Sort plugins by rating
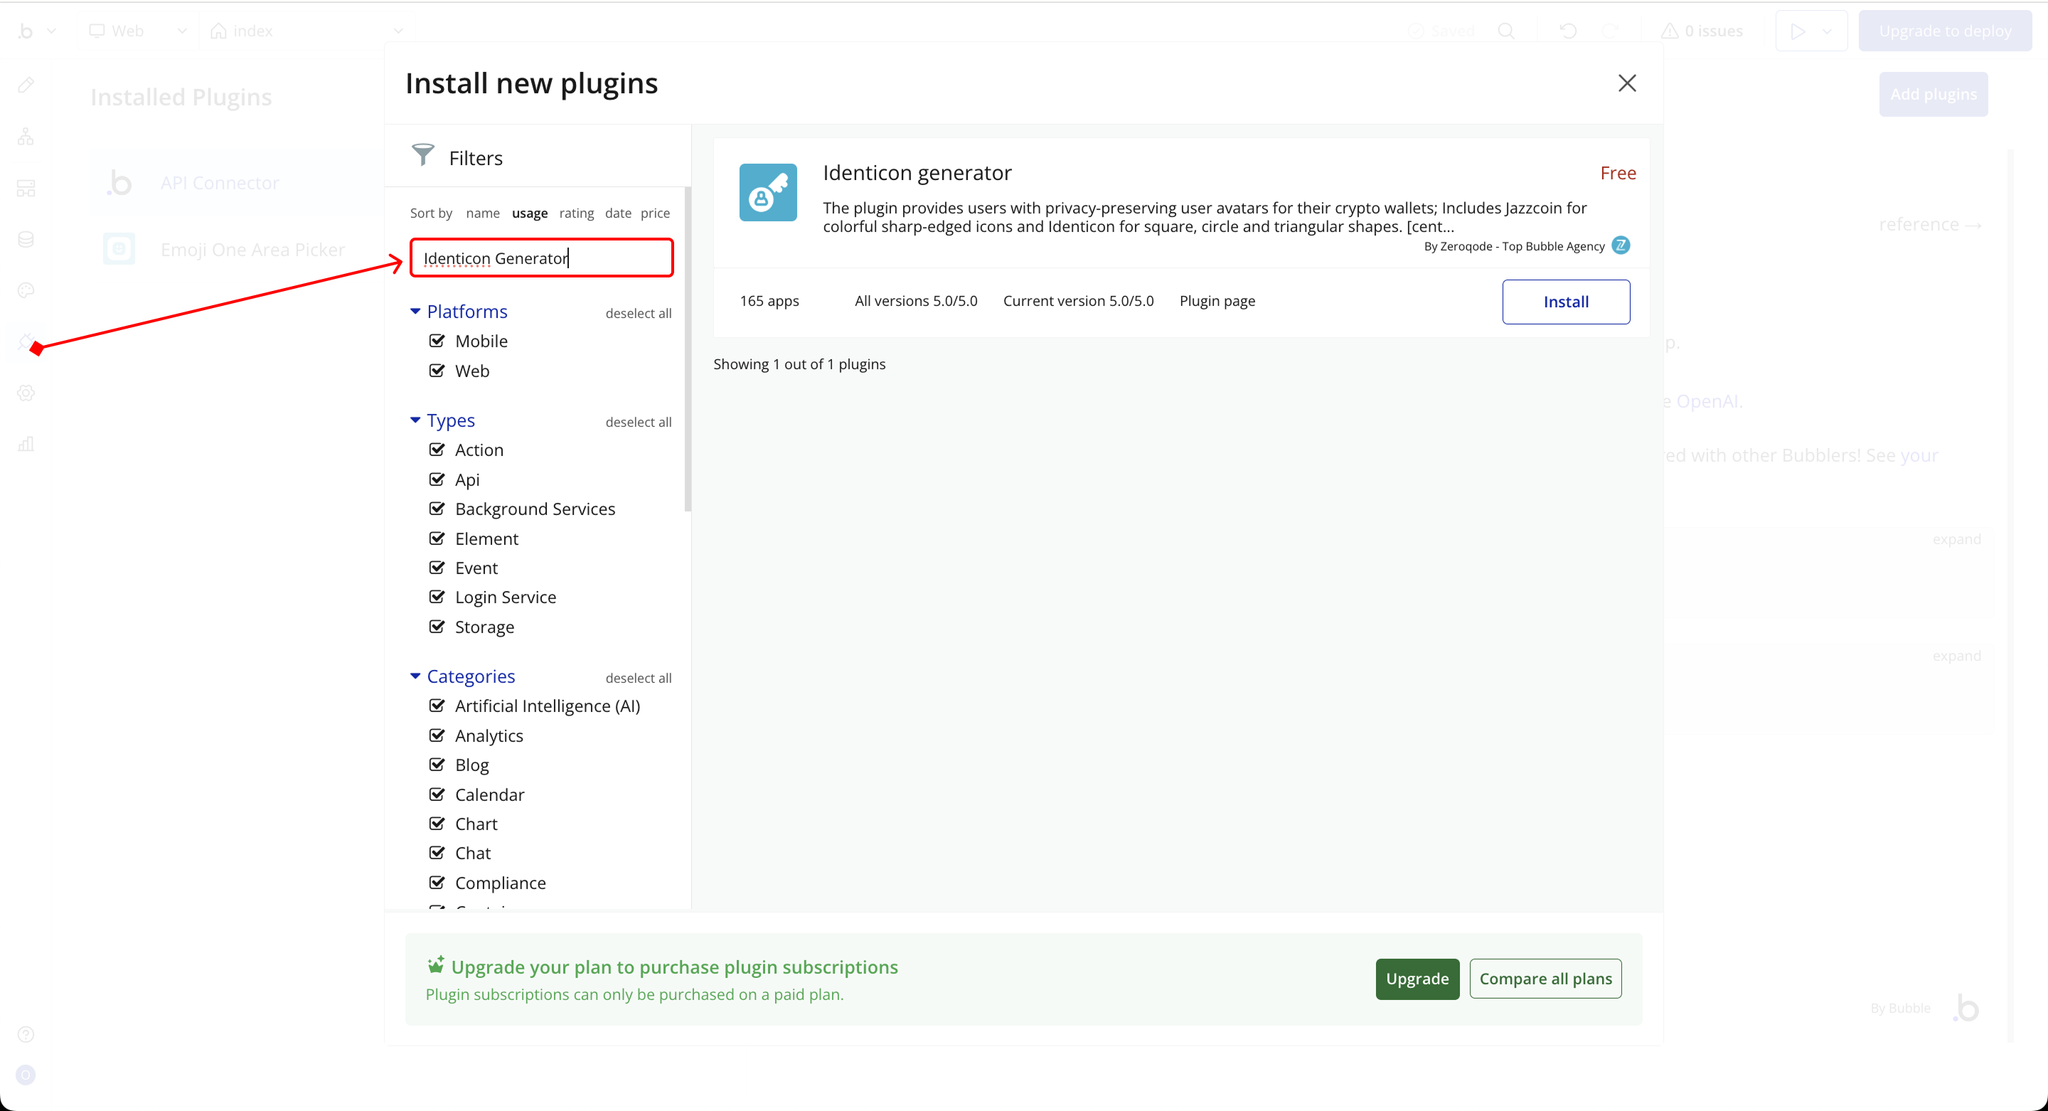The image size is (2048, 1111). (576, 213)
